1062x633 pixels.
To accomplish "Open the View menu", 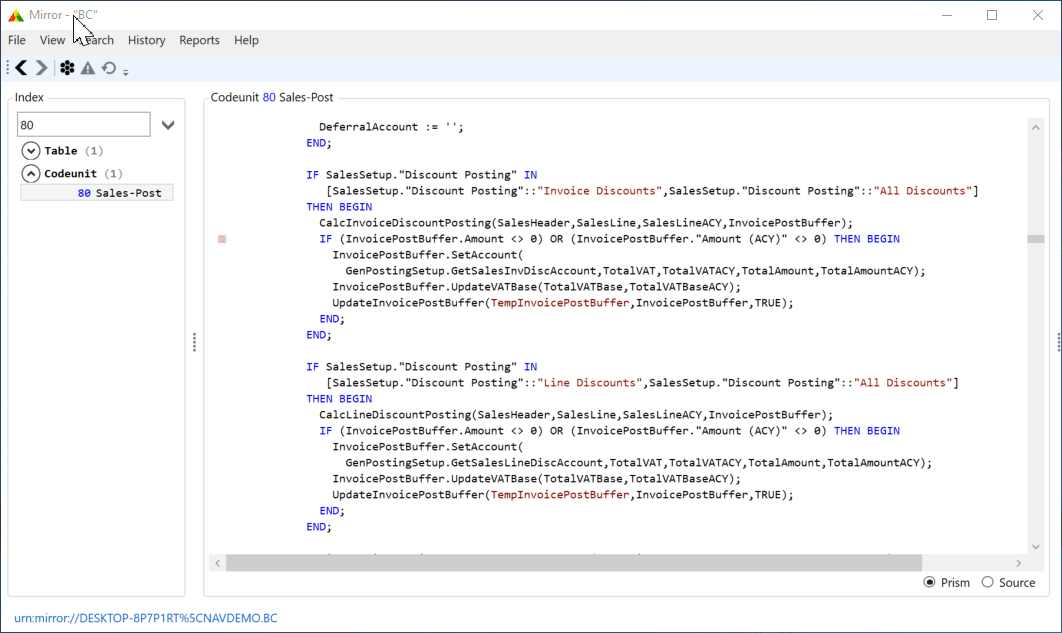I will click(52, 40).
